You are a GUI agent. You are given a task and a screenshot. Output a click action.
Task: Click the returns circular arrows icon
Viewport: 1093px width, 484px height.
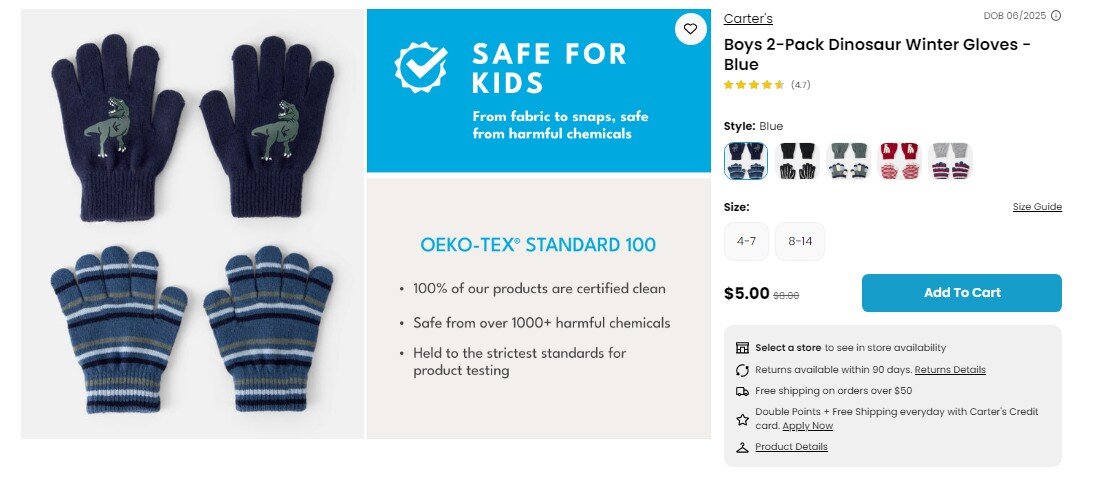742,370
